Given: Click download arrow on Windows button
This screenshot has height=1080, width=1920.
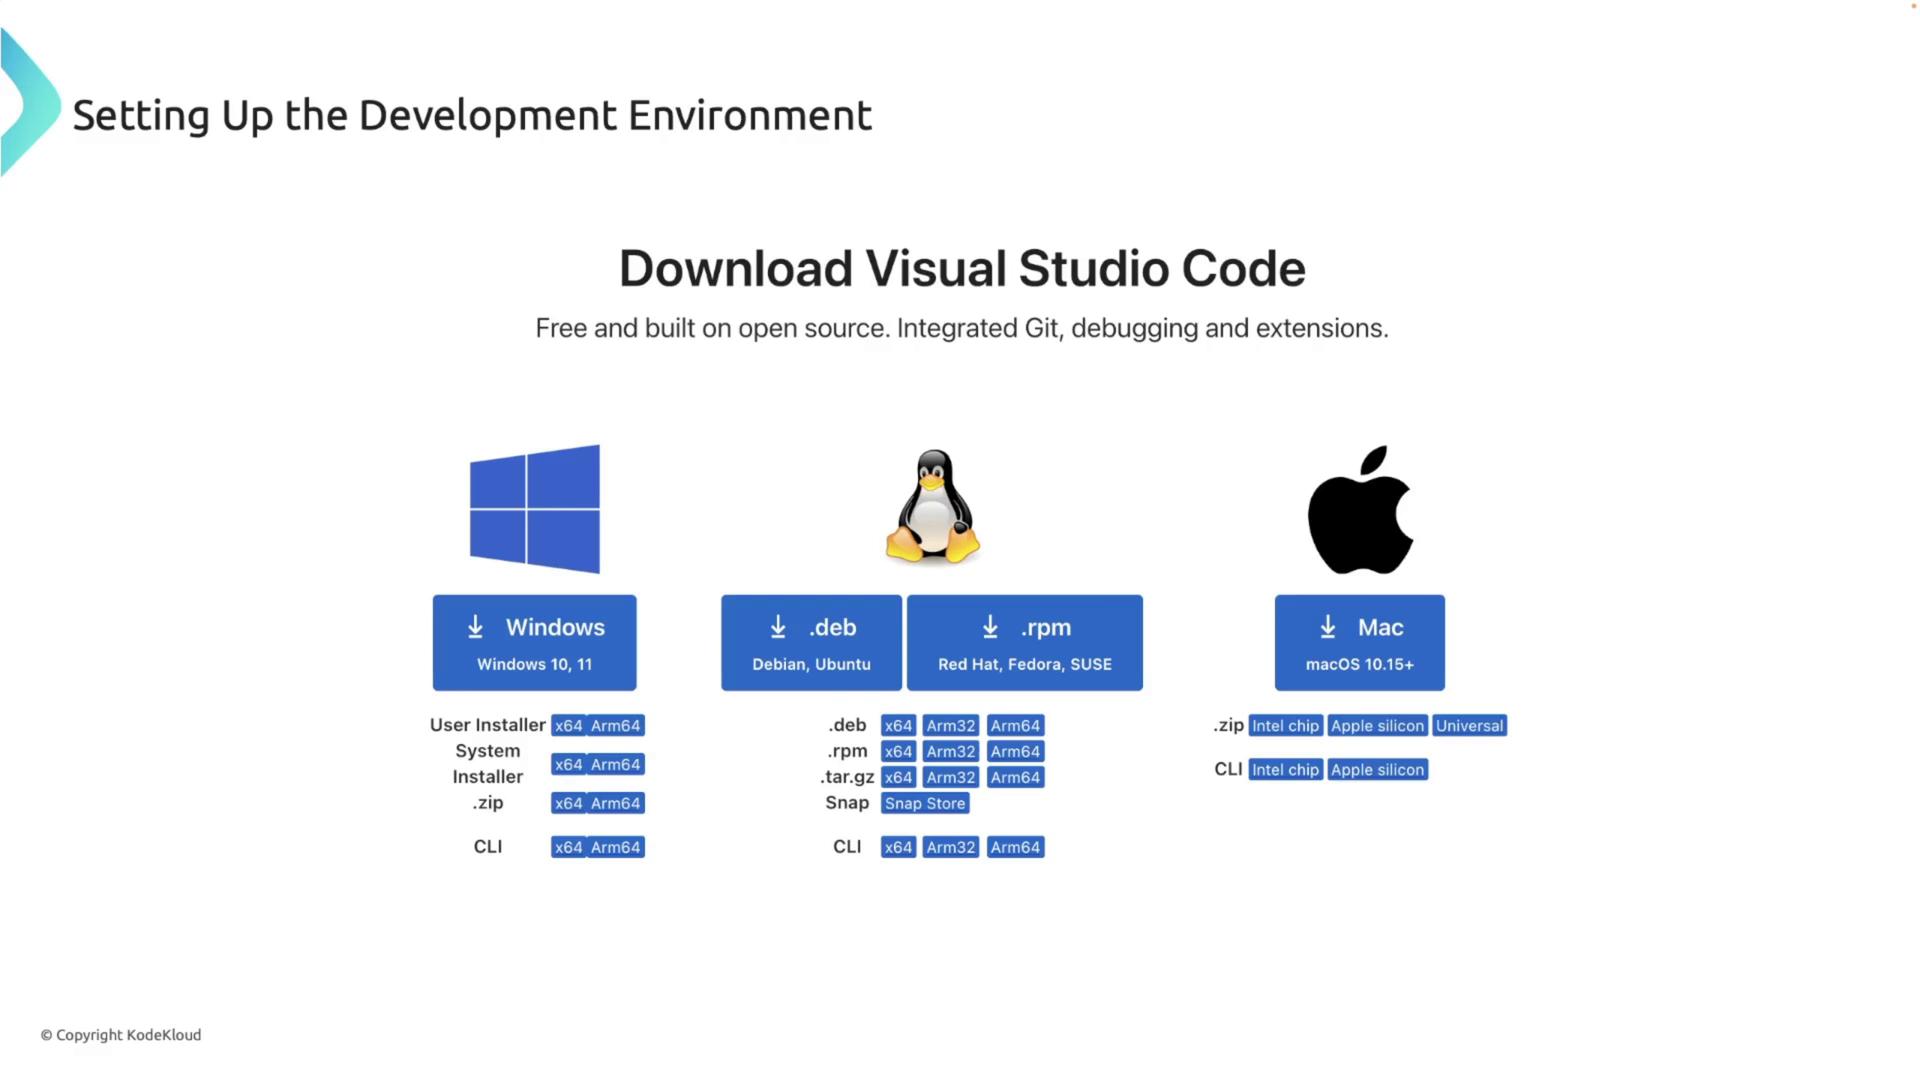Looking at the screenshot, I should pyautogui.click(x=476, y=627).
